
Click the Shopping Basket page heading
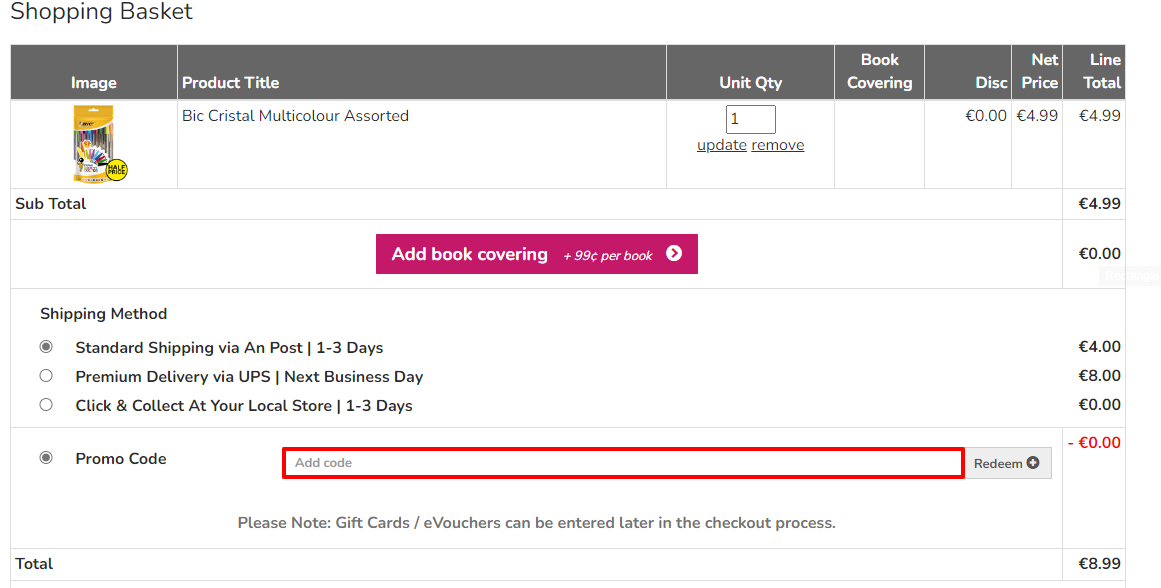click(x=101, y=13)
